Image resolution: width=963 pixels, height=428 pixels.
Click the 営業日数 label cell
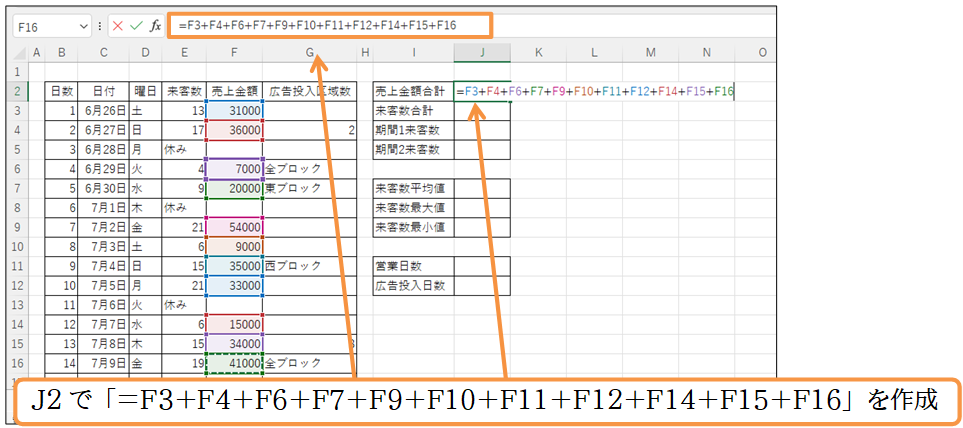click(414, 266)
